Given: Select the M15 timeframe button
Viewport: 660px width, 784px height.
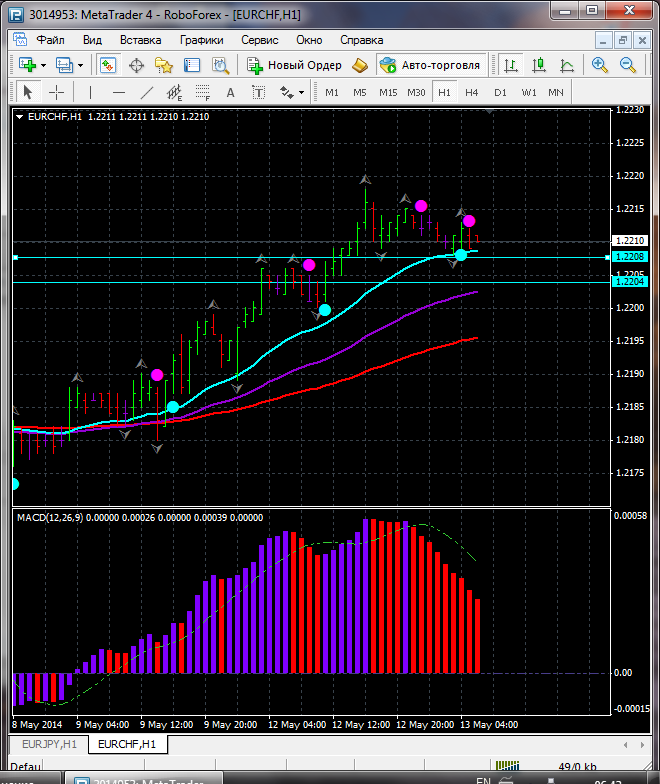Looking at the screenshot, I should (388, 92).
